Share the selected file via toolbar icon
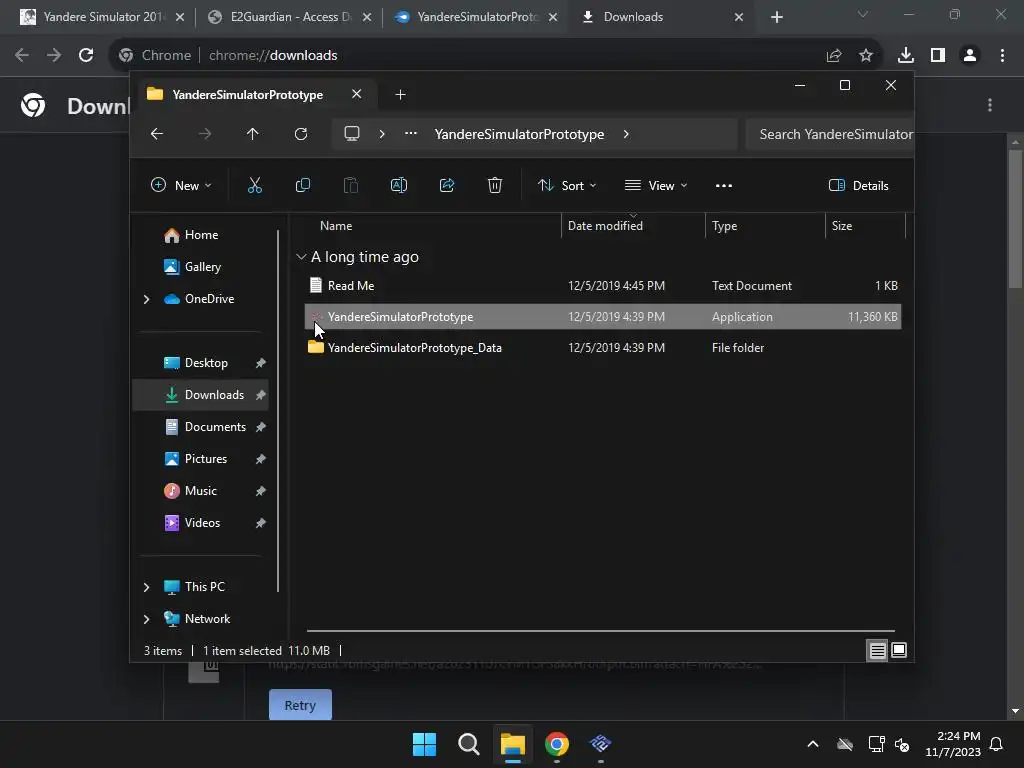Viewport: 1024px width, 768px height. [447, 185]
